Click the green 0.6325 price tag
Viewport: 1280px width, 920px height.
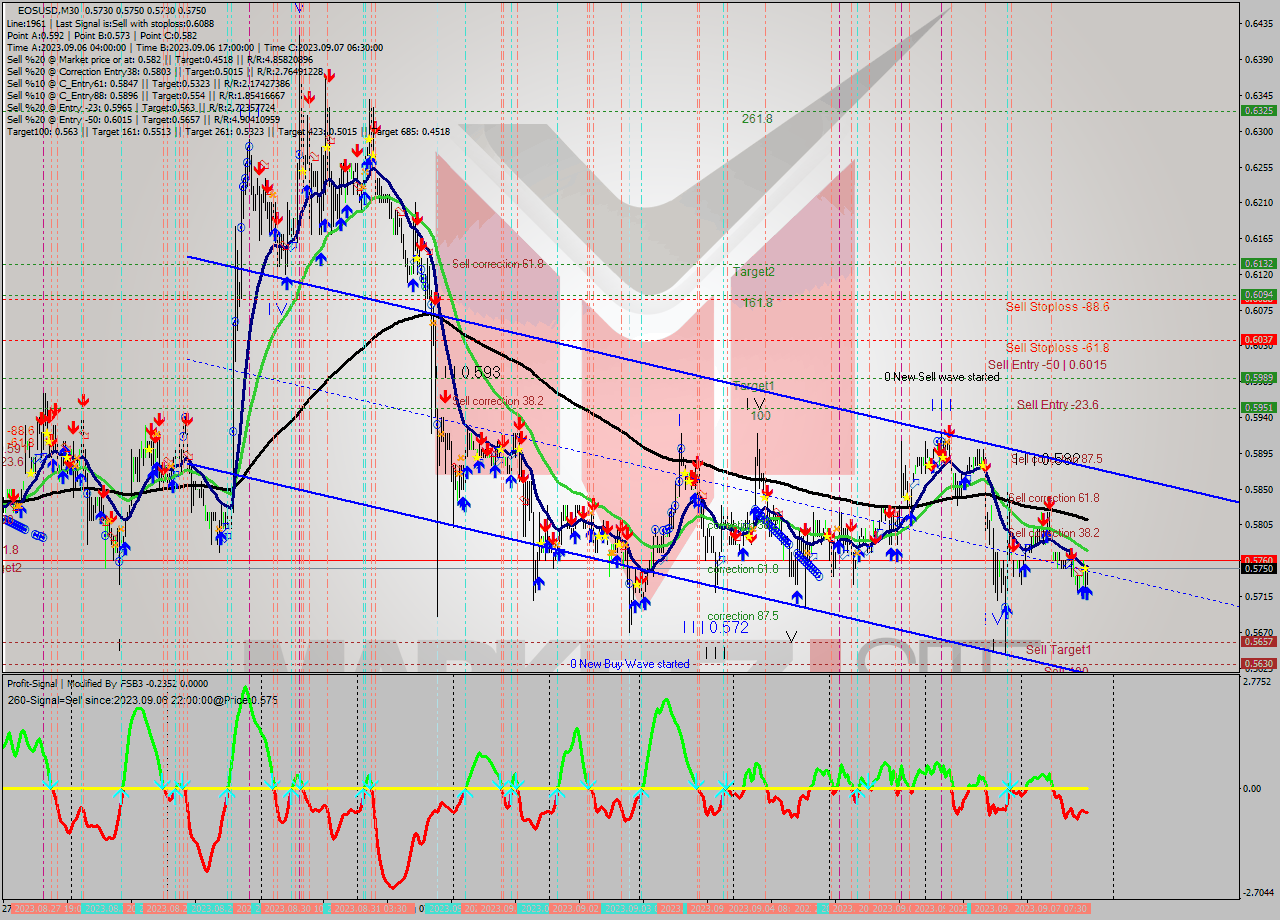[1257, 111]
